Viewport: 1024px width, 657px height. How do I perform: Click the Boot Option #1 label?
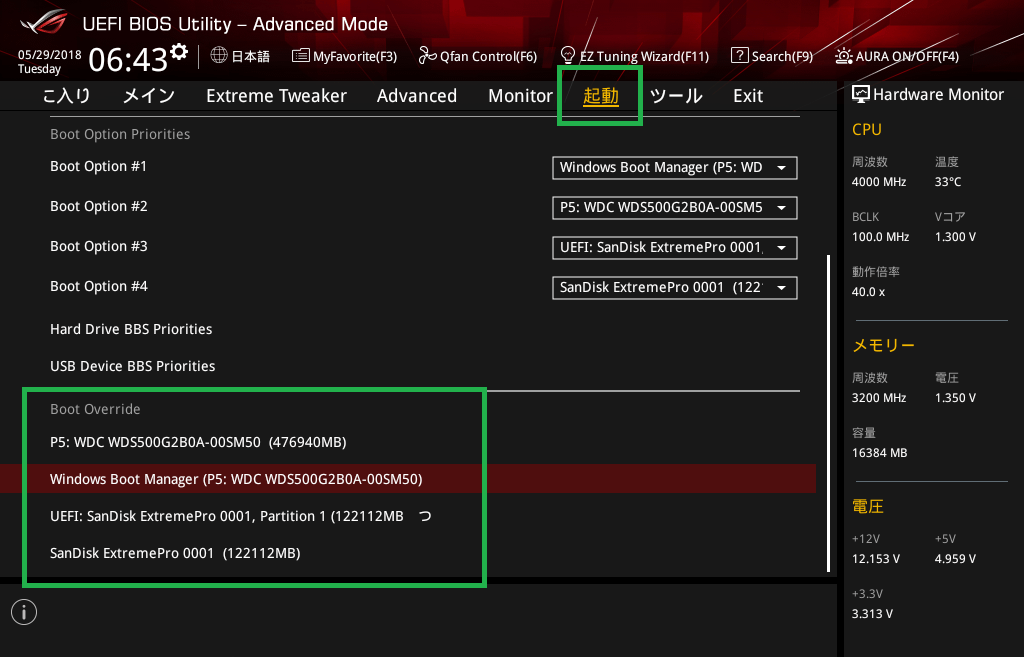click(x=99, y=167)
